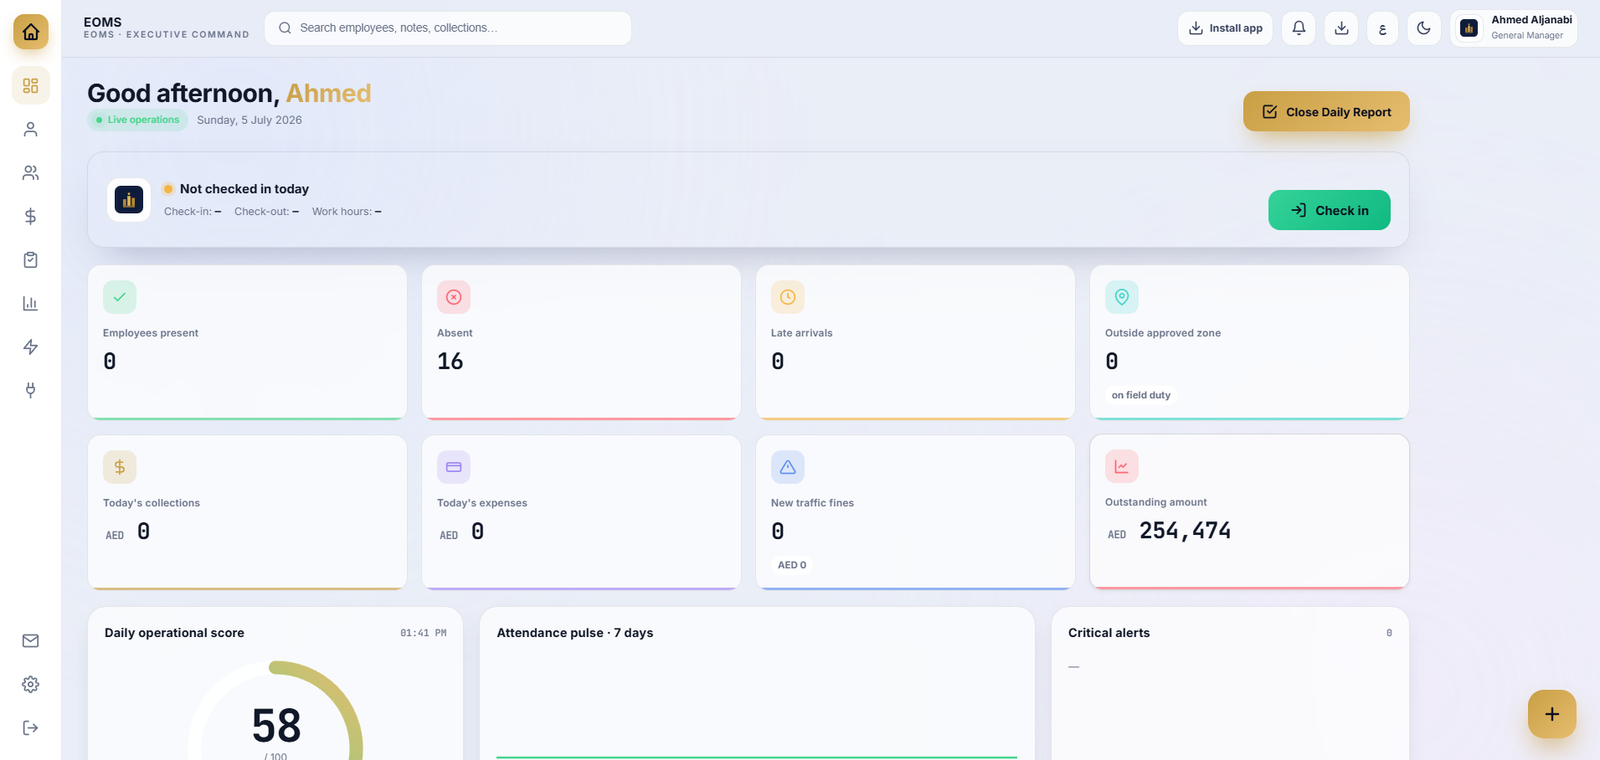Viewport: 1600px width, 760px height.
Task: Click the download icon in top bar
Action: (1341, 28)
